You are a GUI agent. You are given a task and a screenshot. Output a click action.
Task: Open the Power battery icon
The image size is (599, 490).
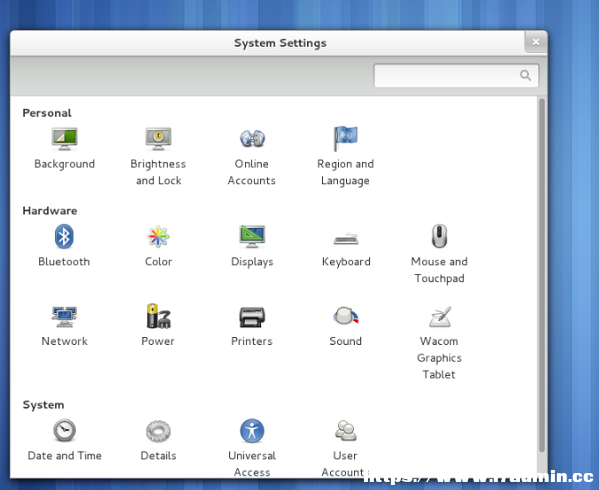point(158,316)
